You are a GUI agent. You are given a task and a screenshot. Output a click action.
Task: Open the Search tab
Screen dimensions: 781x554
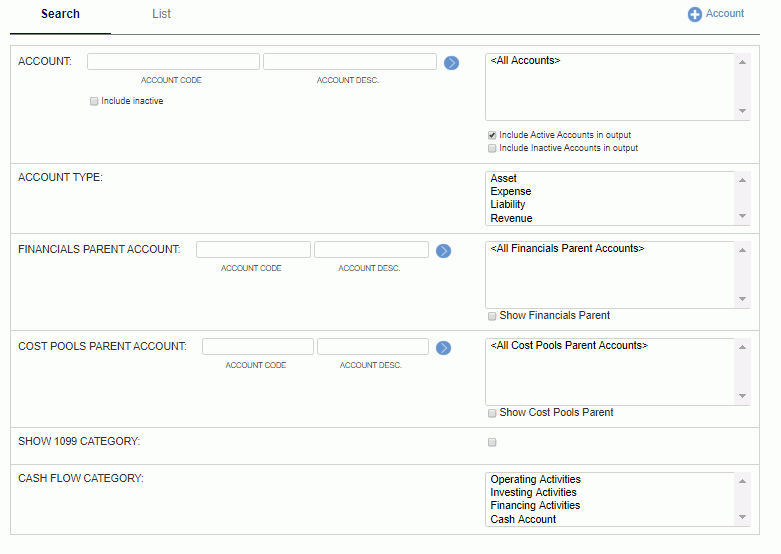[60, 14]
